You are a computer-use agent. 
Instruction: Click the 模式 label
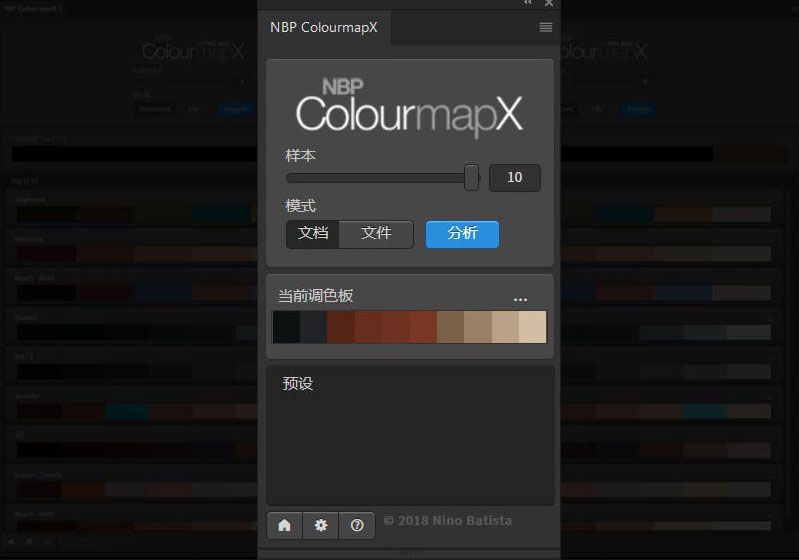(x=301, y=206)
